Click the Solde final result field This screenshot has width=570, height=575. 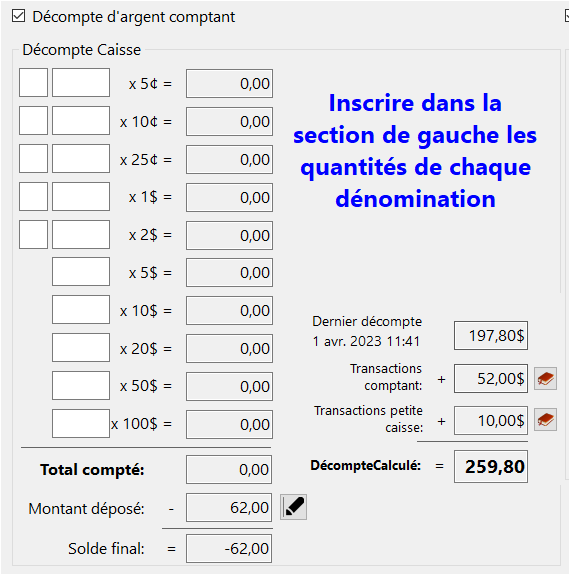point(229,549)
